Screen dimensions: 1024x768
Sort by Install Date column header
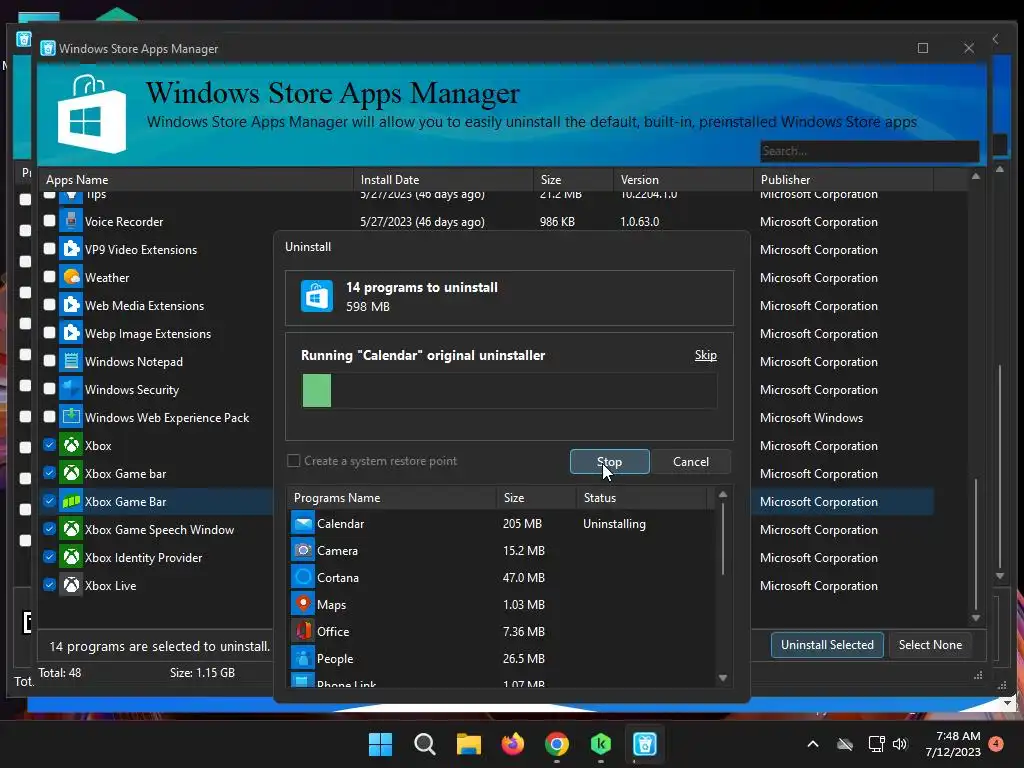click(x=443, y=180)
